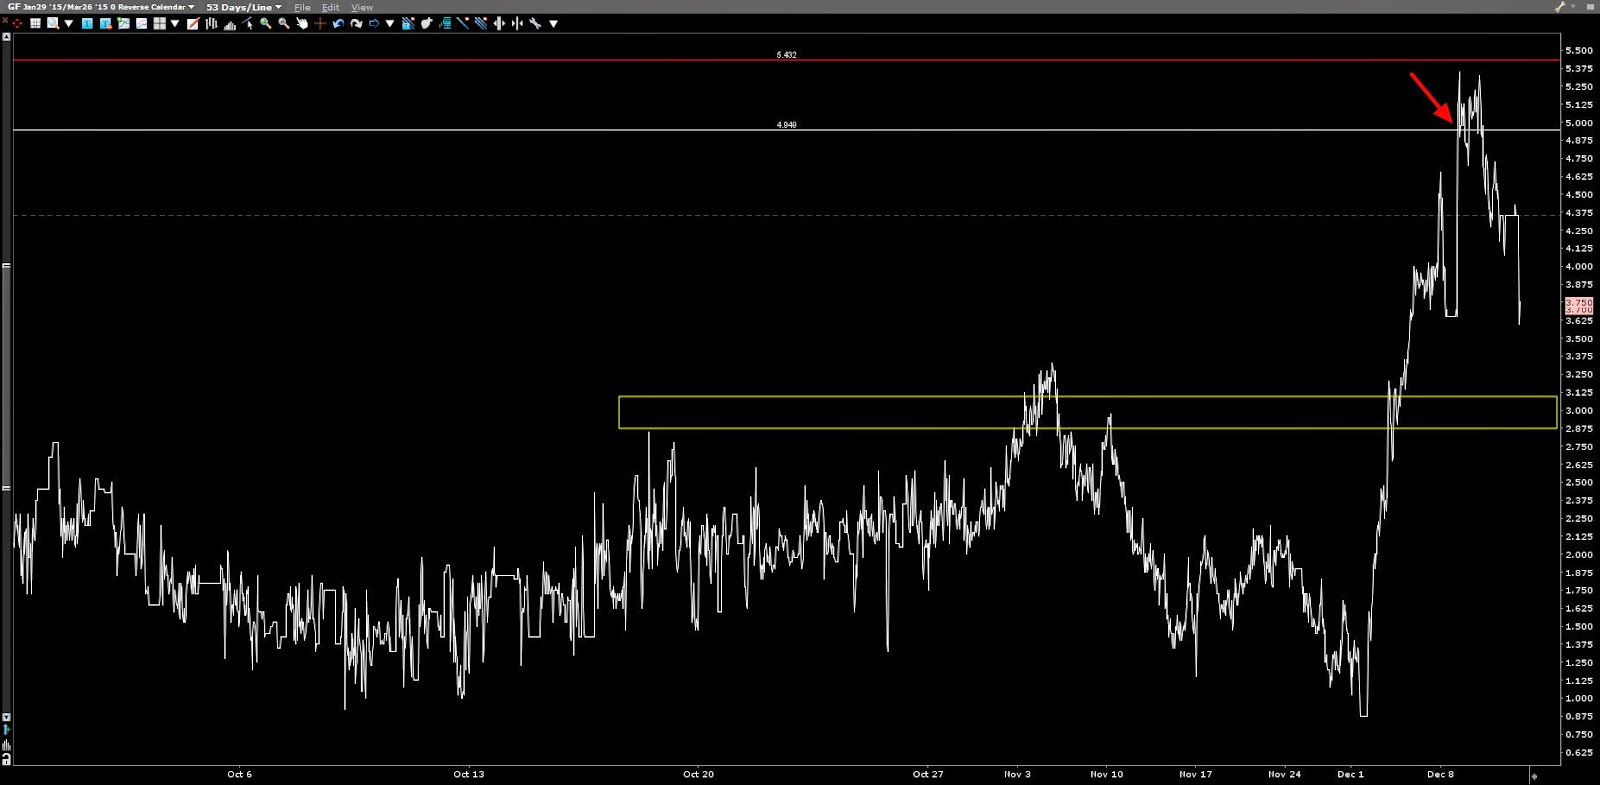Click the Oct 20 date label
Viewport: 1600px width, 785px height.
(698, 774)
